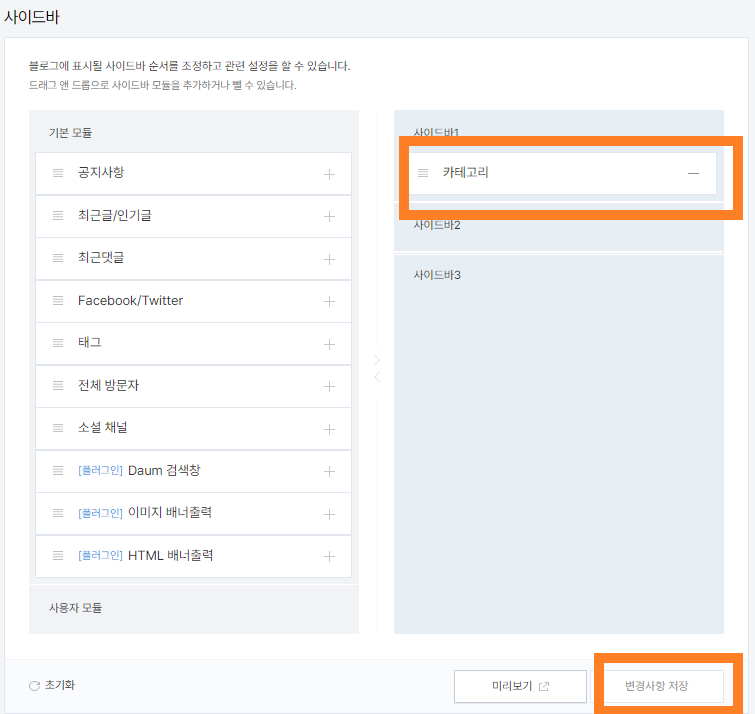Screen dimensions: 755x714
Task: Add the 소셜 채널 module with its plus icon
Action: click(329, 429)
